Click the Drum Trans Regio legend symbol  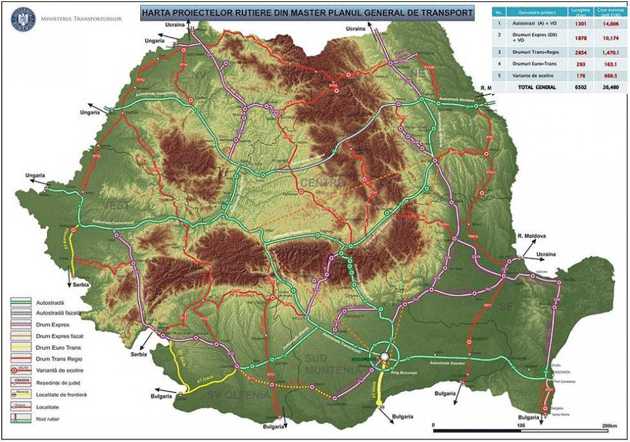point(22,358)
